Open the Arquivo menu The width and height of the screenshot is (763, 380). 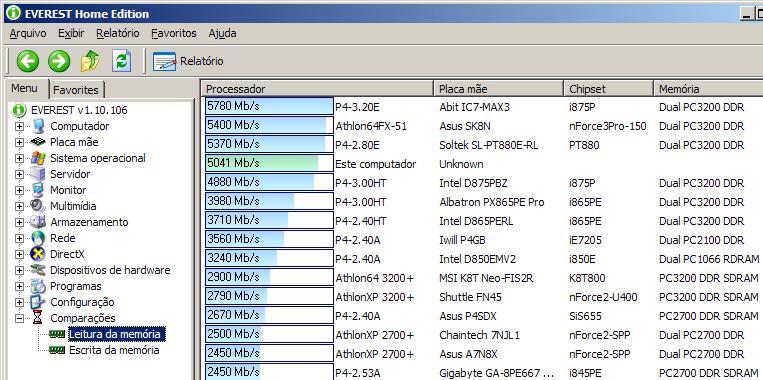click(x=28, y=33)
